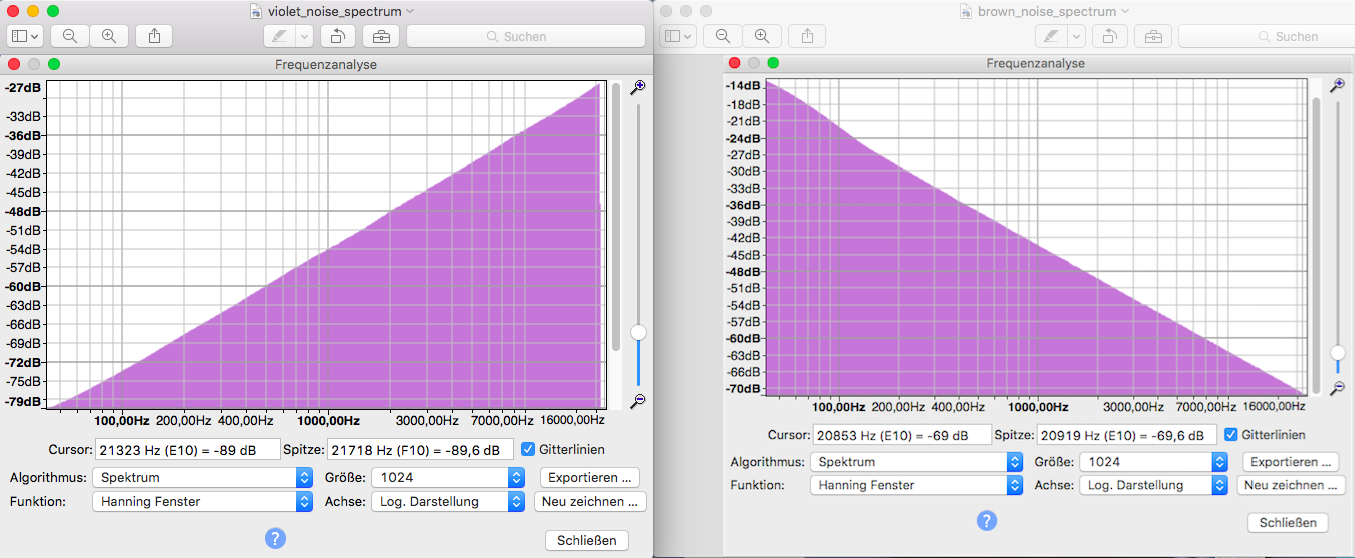Open Algorithmus Spektrum dropdown in violet window
The image size is (1355, 558).
tap(203, 477)
